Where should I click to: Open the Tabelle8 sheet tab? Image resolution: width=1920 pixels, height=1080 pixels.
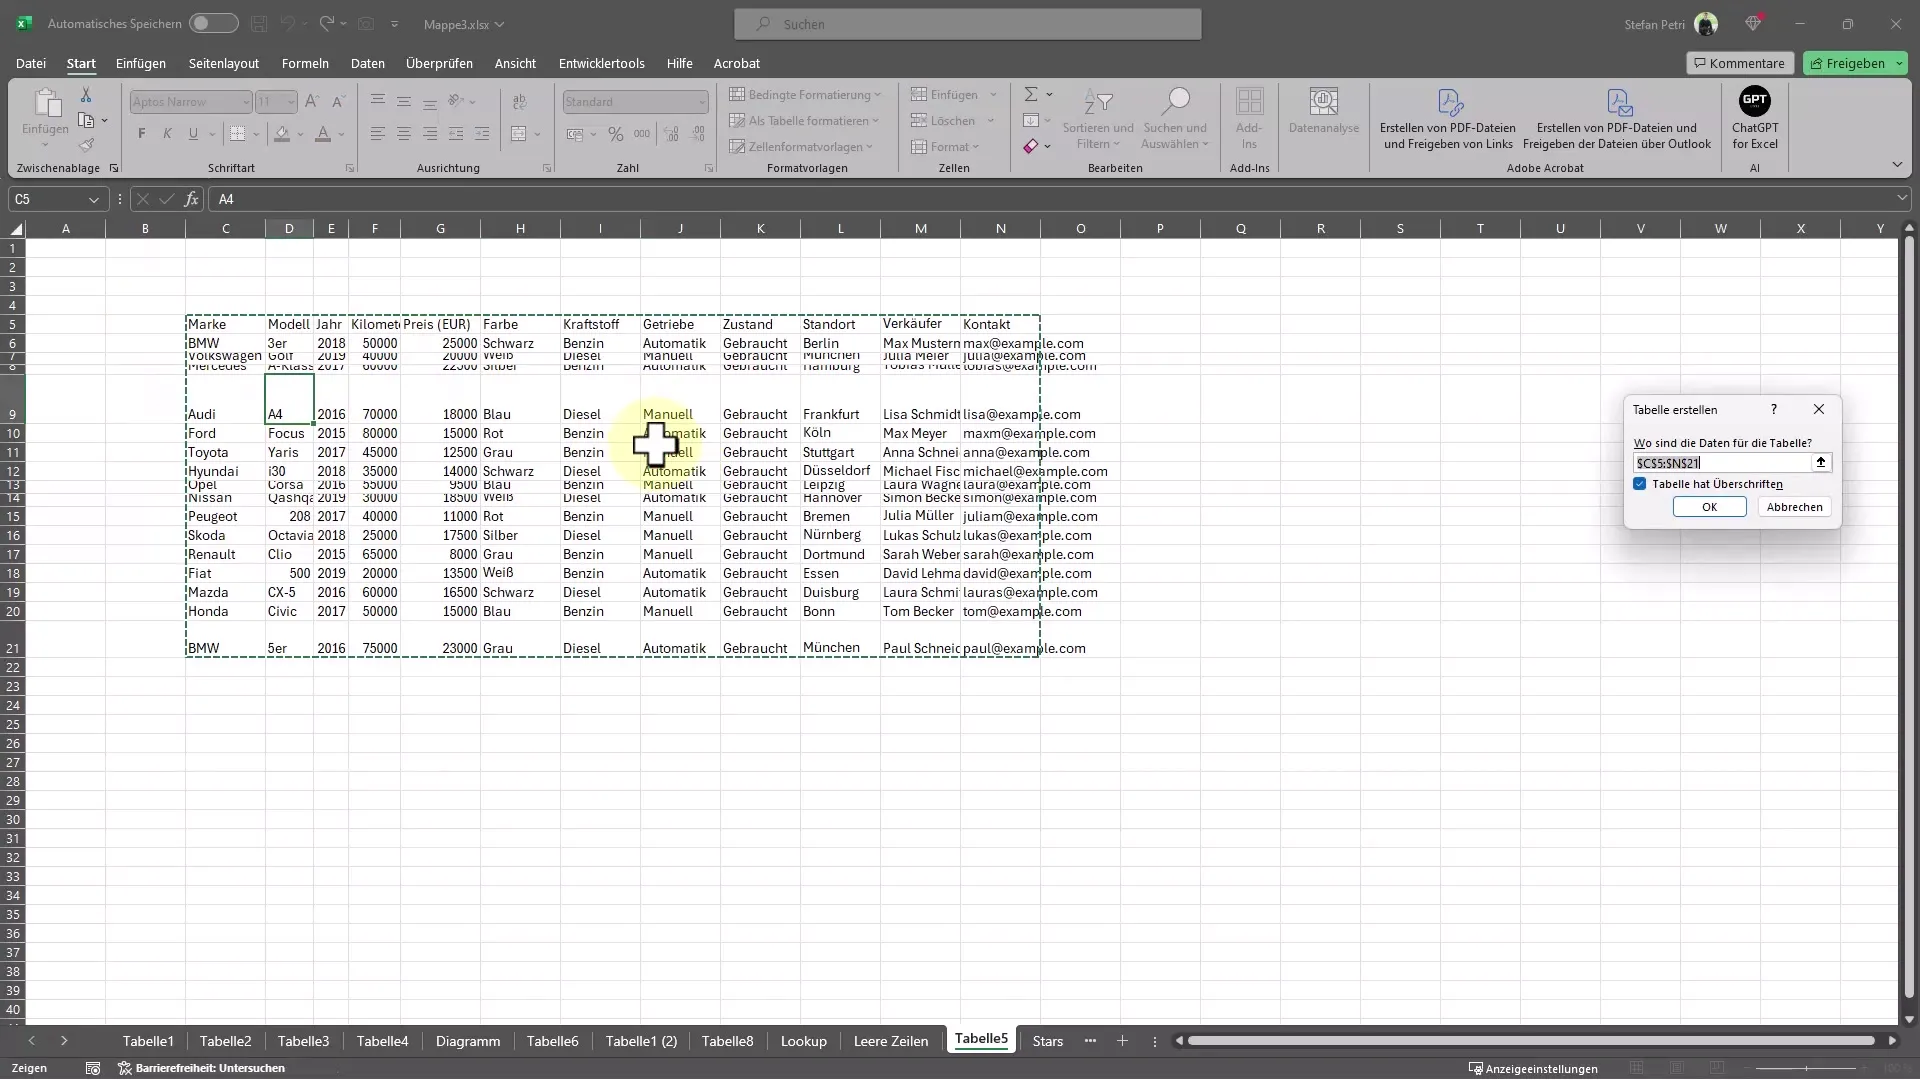tap(727, 1040)
